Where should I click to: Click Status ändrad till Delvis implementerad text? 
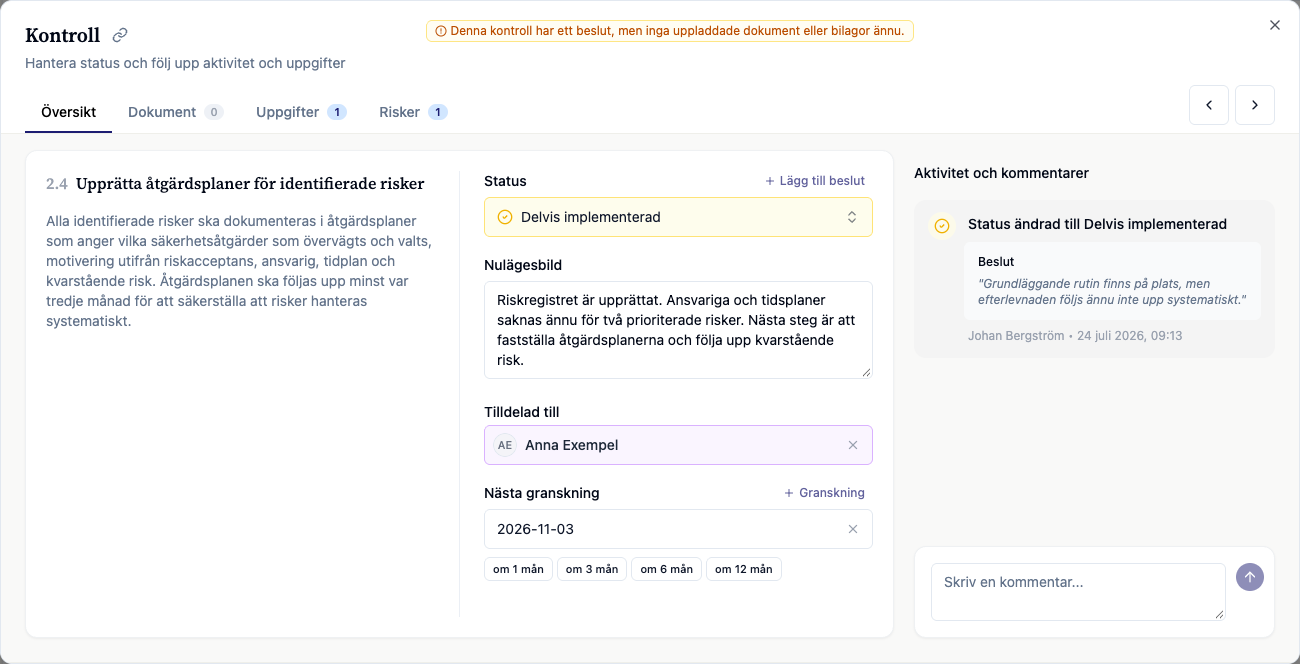[x=1097, y=224]
